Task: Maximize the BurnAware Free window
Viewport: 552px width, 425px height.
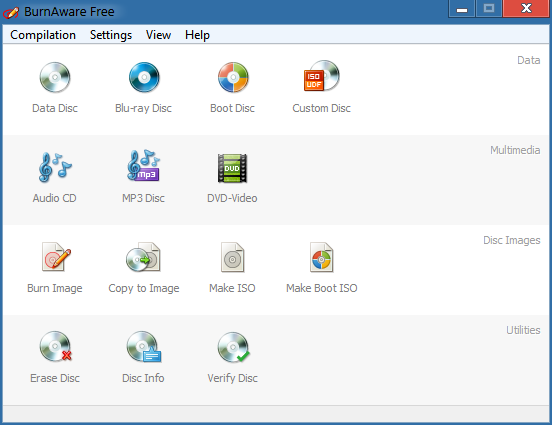Action: click(489, 8)
